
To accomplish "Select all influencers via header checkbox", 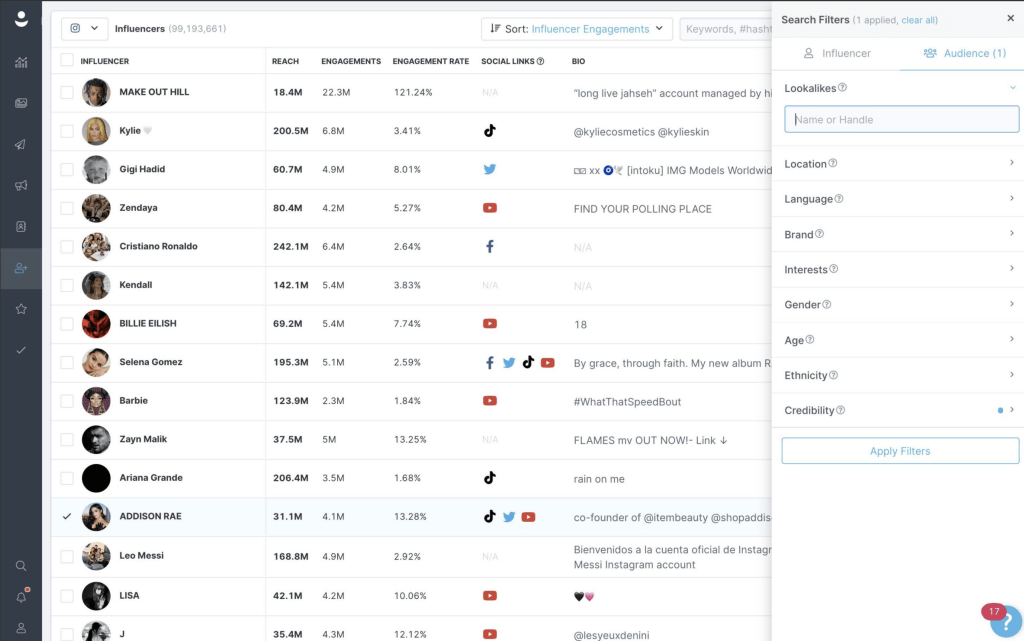I will pos(66,60).
